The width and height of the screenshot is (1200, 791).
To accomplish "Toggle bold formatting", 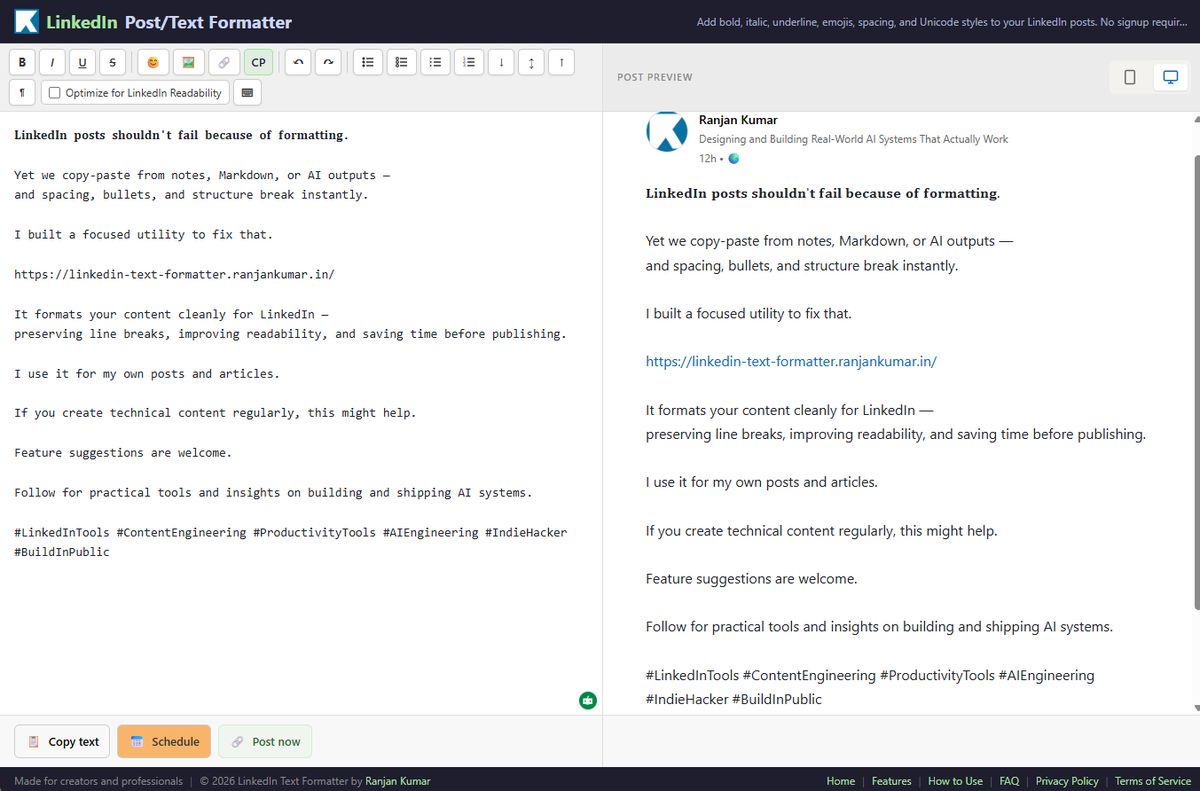I will [22, 62].
